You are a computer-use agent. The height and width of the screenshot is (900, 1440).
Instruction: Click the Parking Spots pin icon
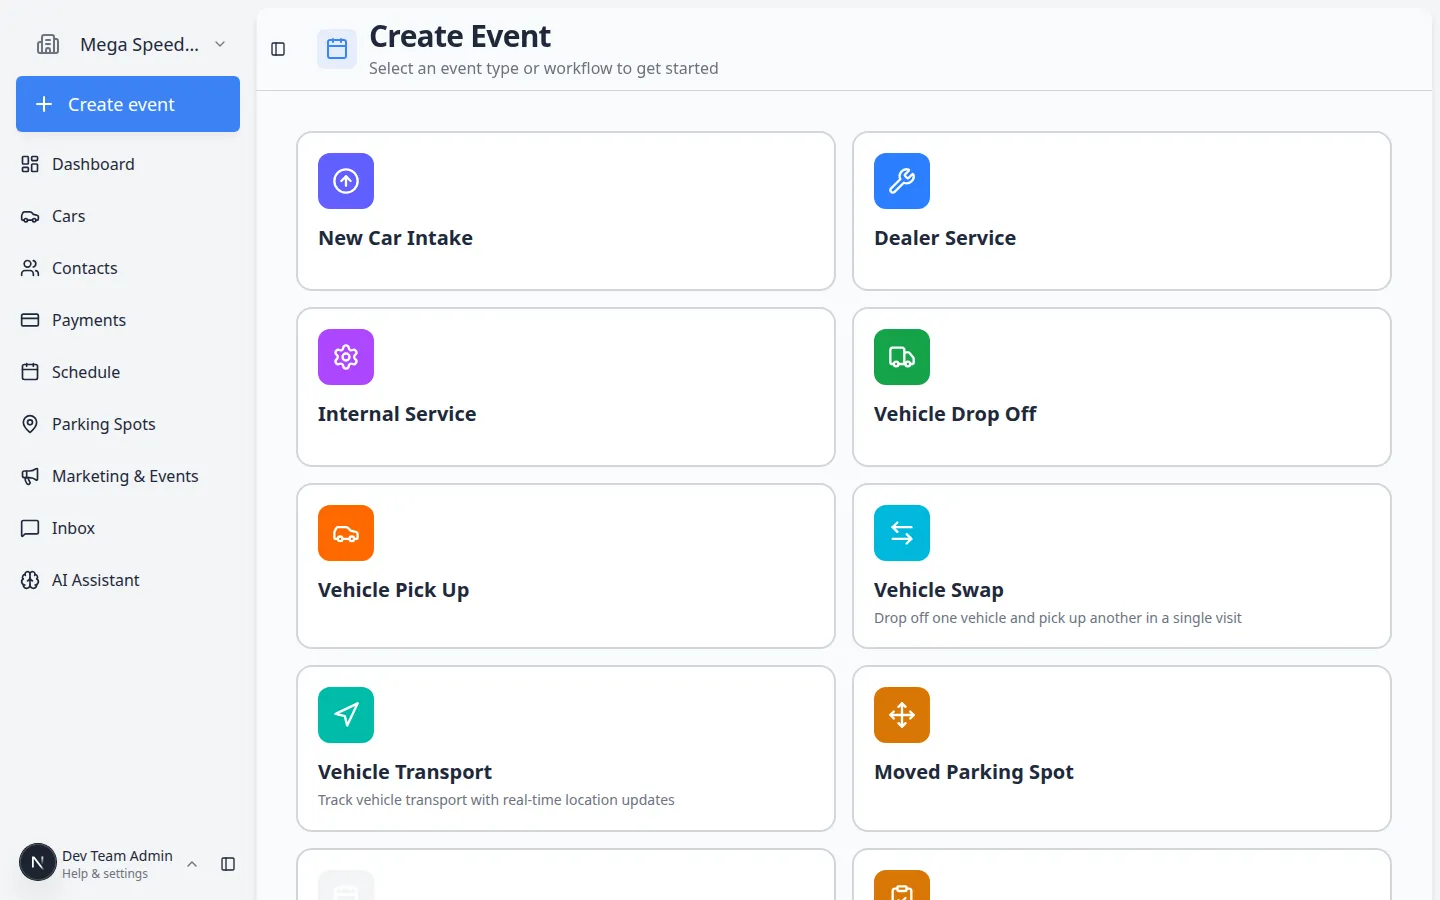pyautogui.click(x=30, y=424)
